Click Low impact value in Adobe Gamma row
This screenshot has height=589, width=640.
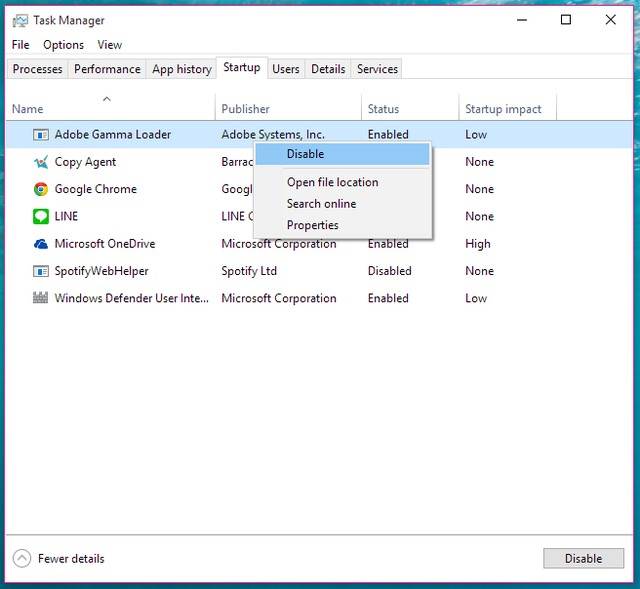476,134
